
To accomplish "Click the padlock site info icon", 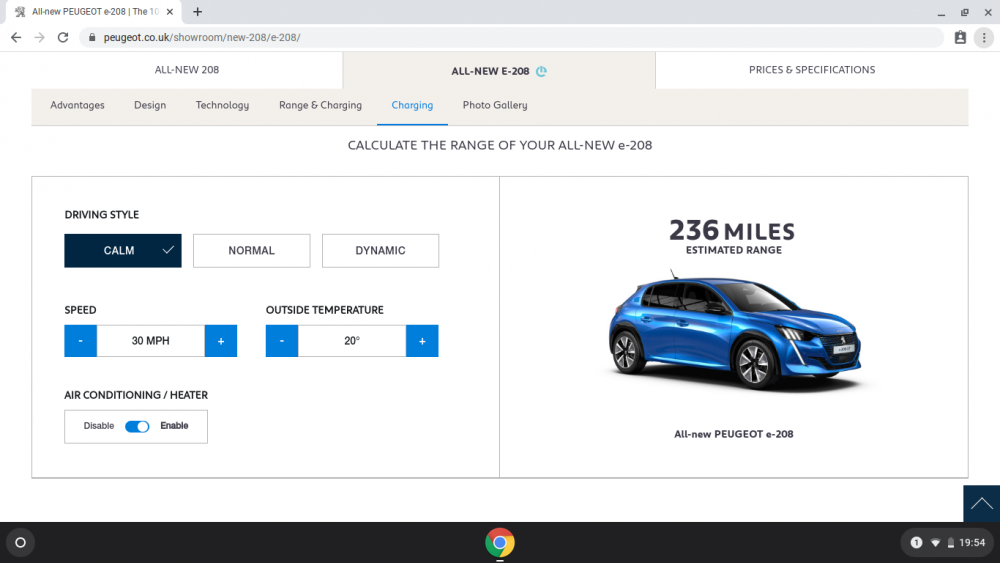I will pyautogui.click(x=92, y=38).
